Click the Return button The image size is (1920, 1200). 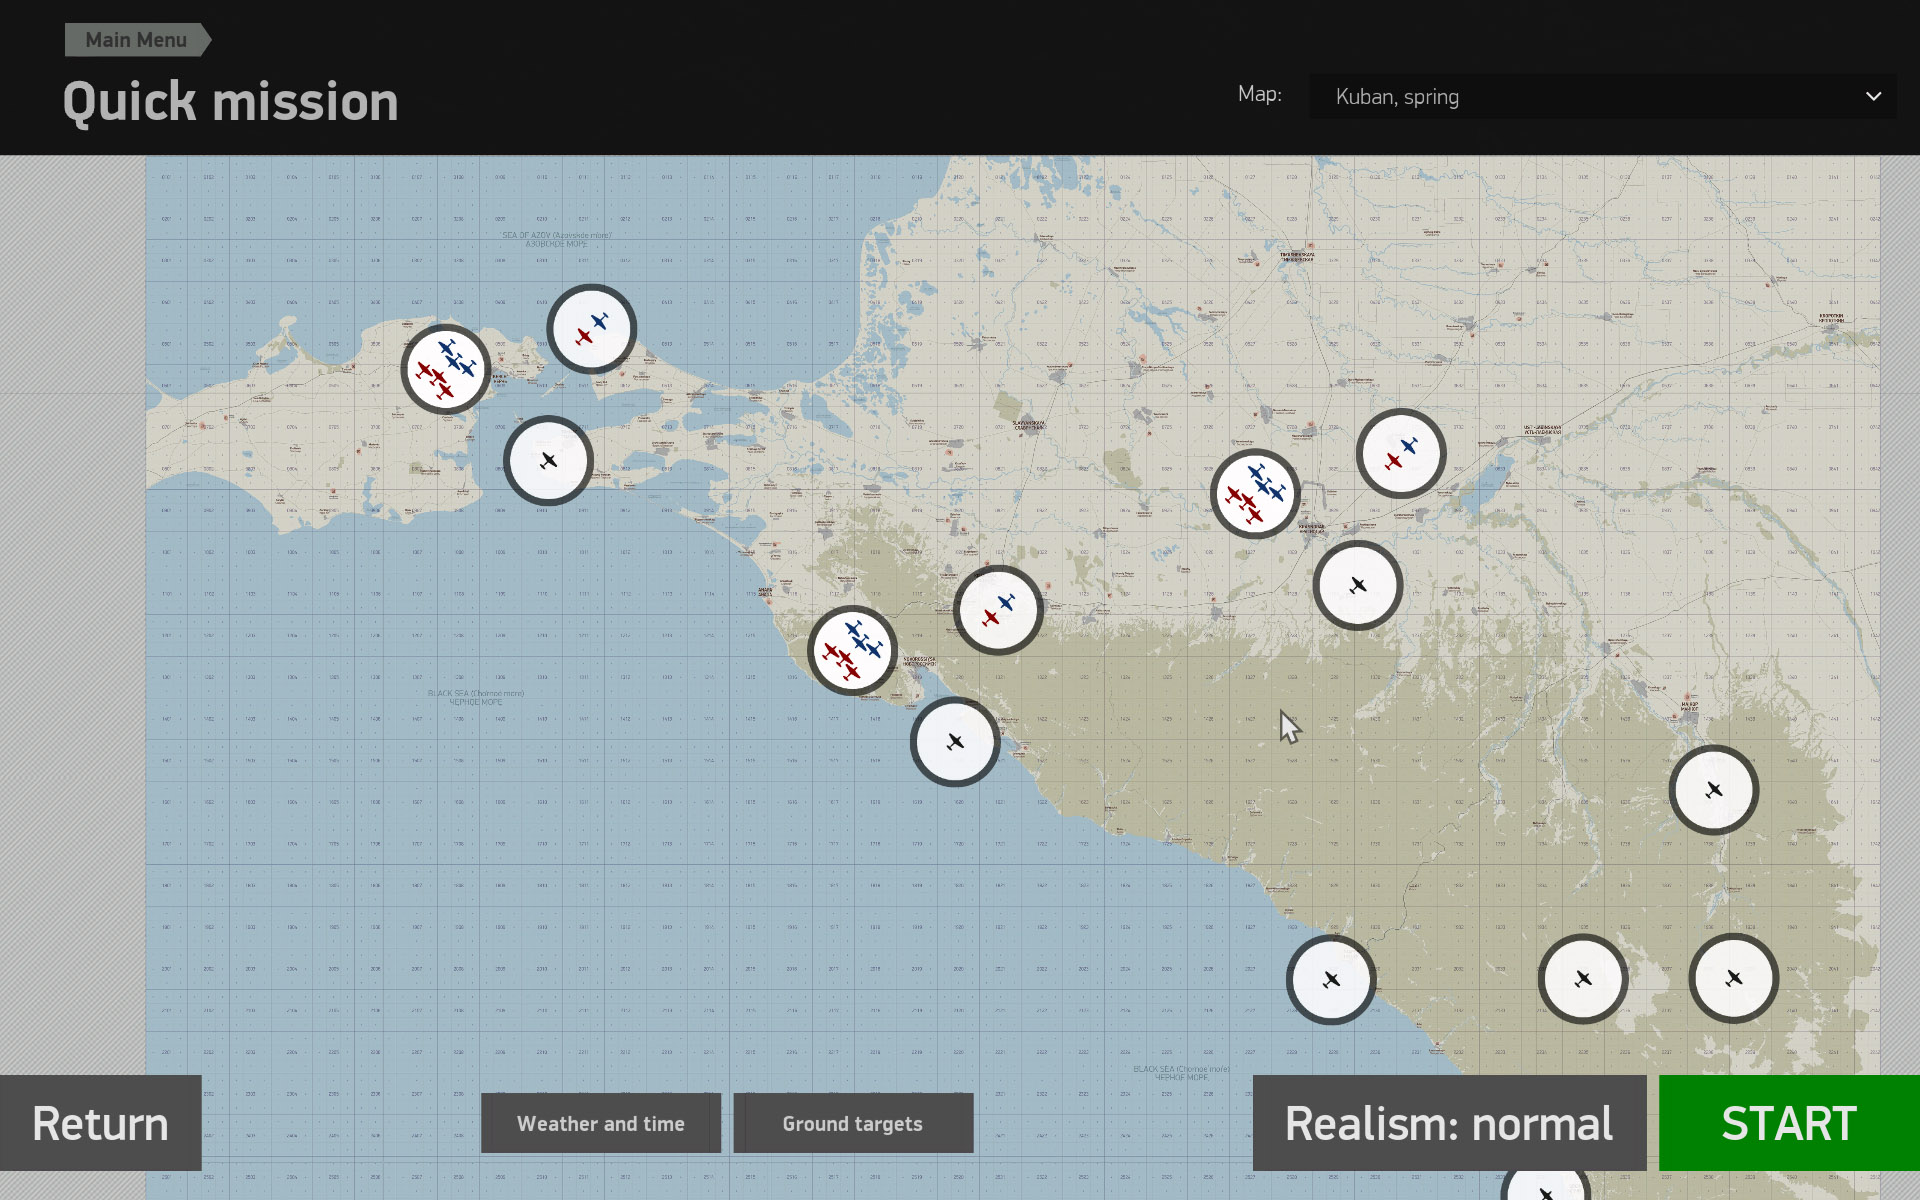coord(100,1123)
